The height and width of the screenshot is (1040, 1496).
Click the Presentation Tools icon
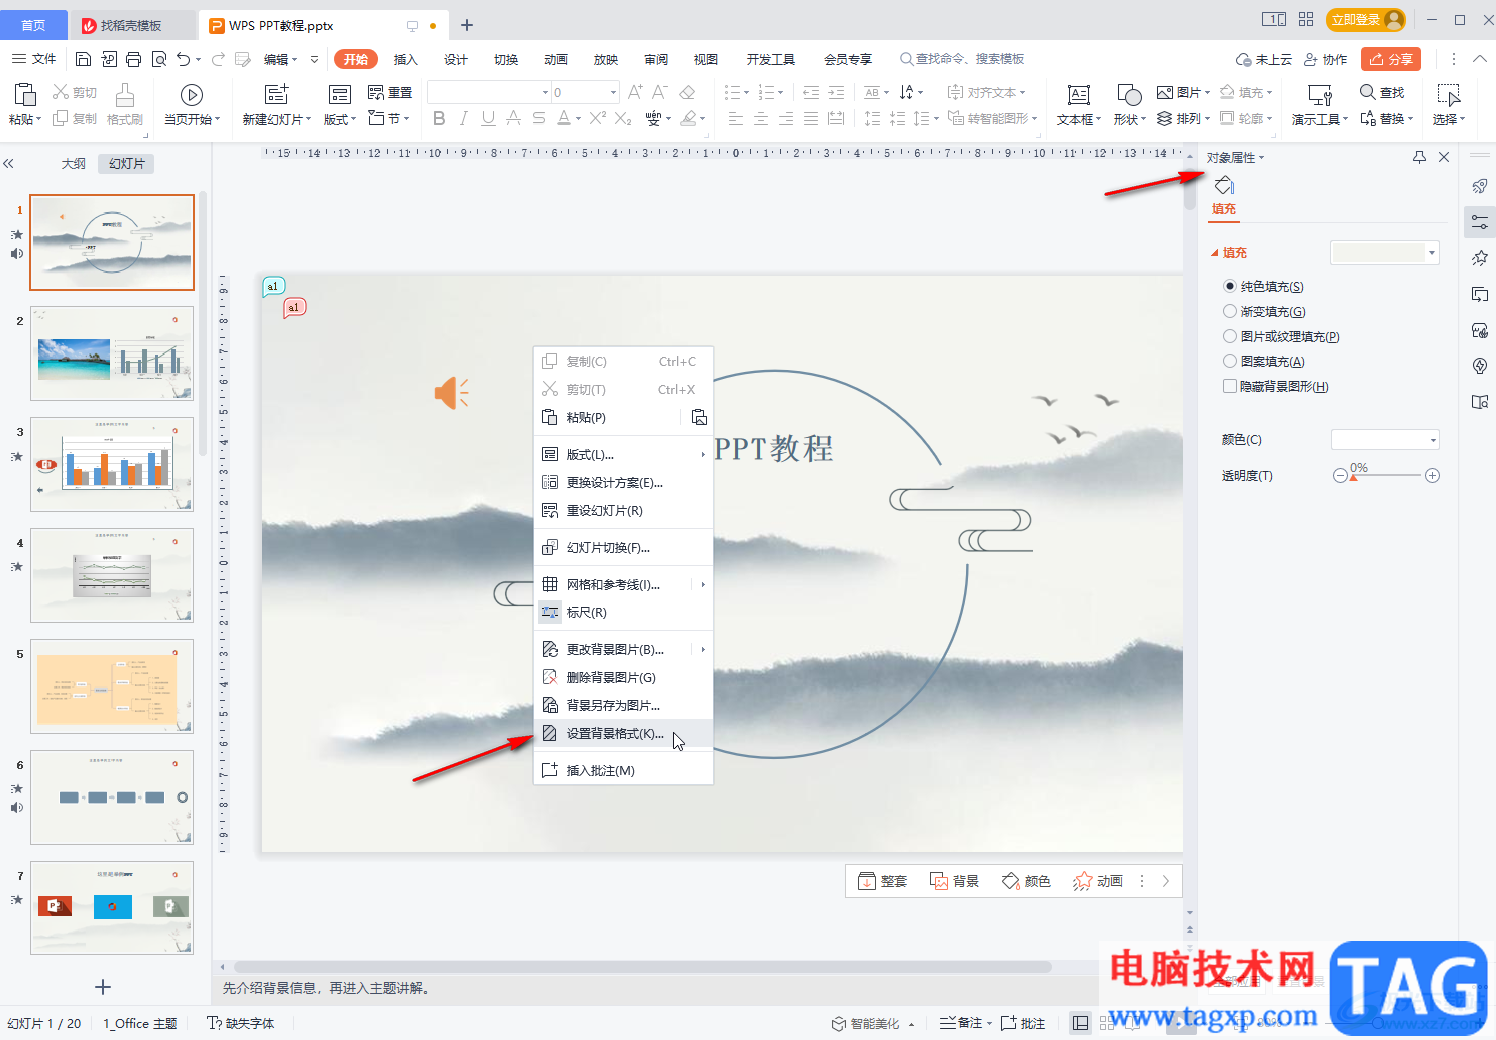pos(1320,95)
